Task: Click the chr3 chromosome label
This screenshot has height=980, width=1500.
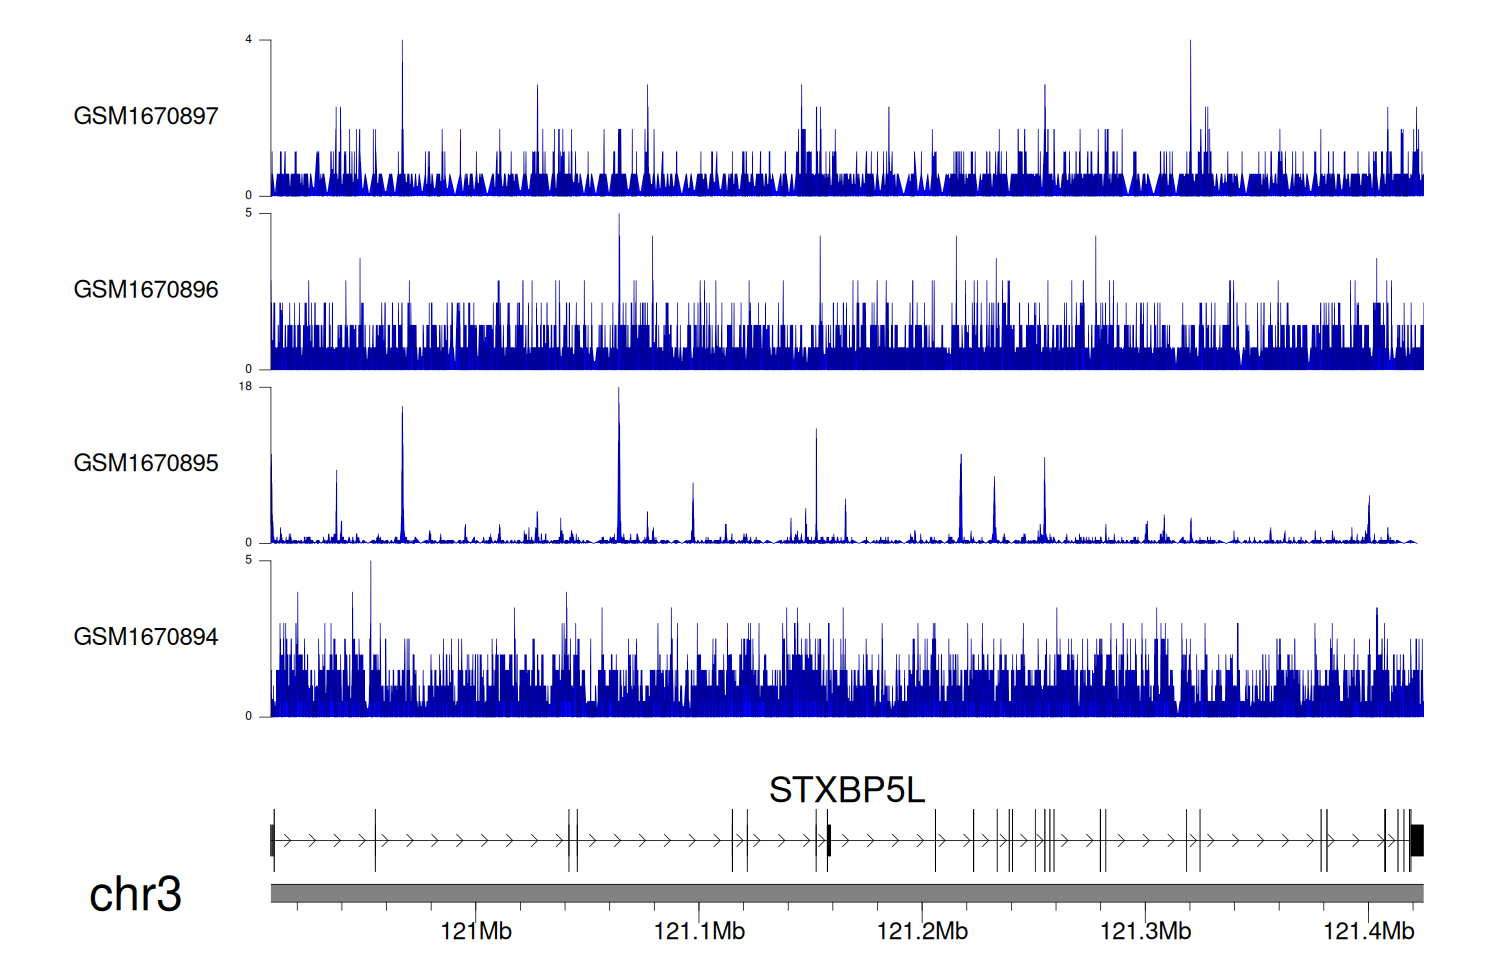Action: [135, 894]
